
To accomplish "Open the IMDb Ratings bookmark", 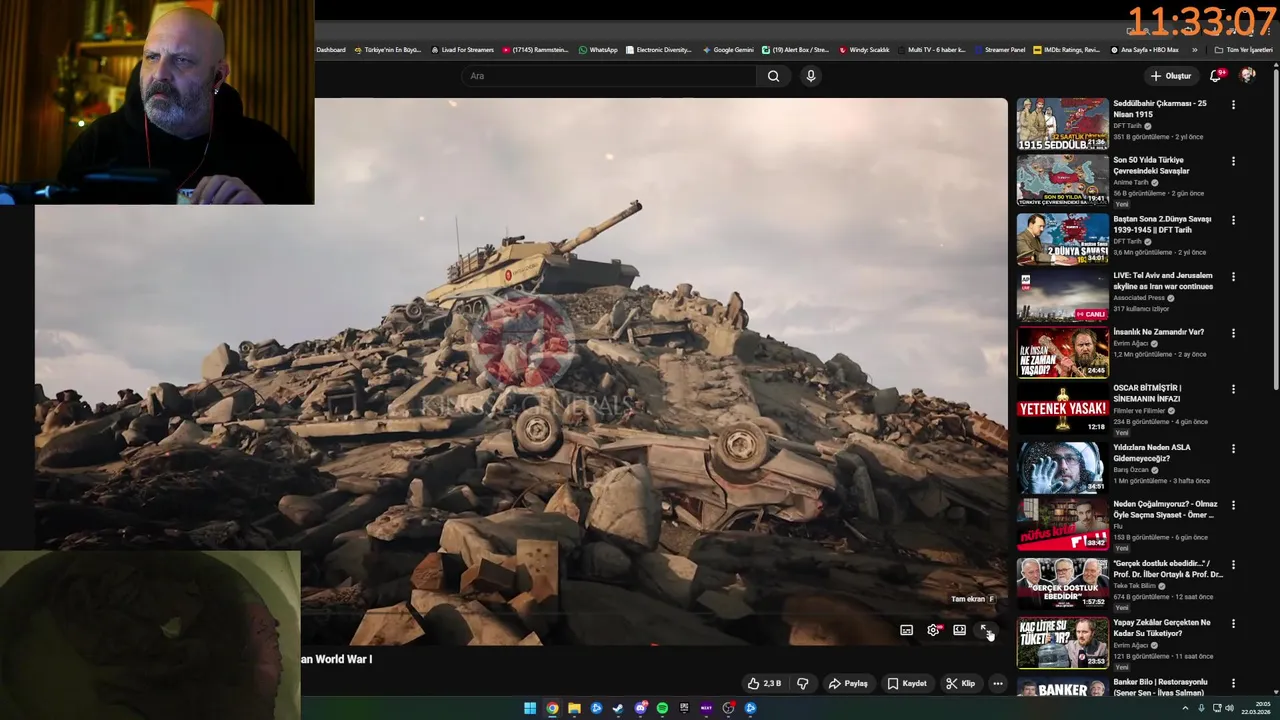I will (1066, 50).
